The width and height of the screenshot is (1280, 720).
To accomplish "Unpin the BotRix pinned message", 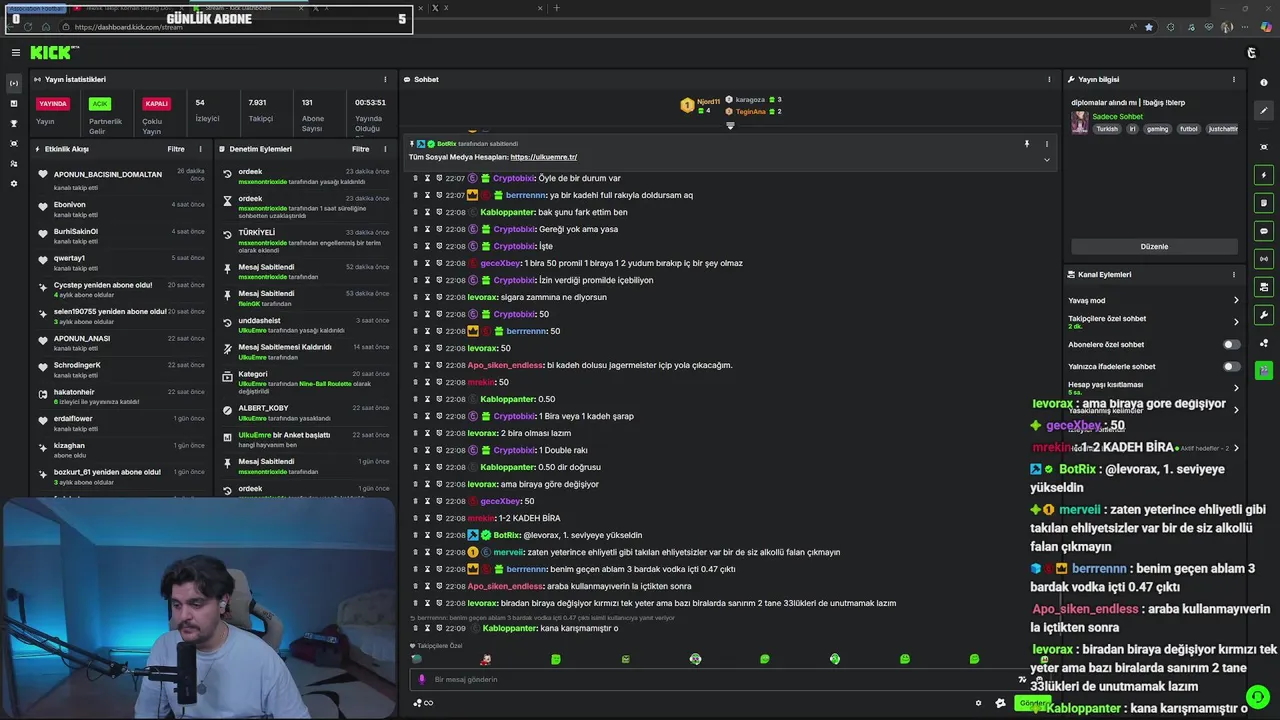I will (1026, 144).
